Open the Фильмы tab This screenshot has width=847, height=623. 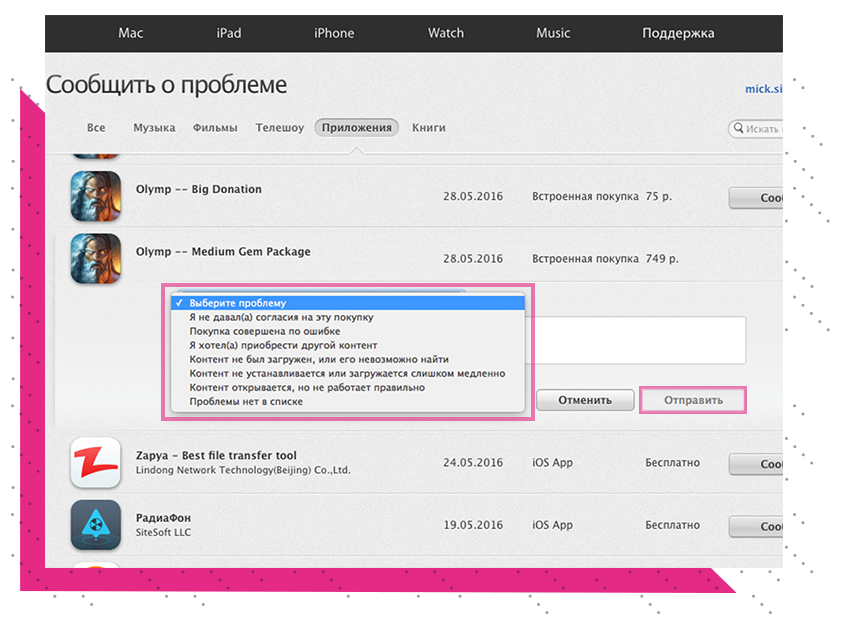point(215,128)
